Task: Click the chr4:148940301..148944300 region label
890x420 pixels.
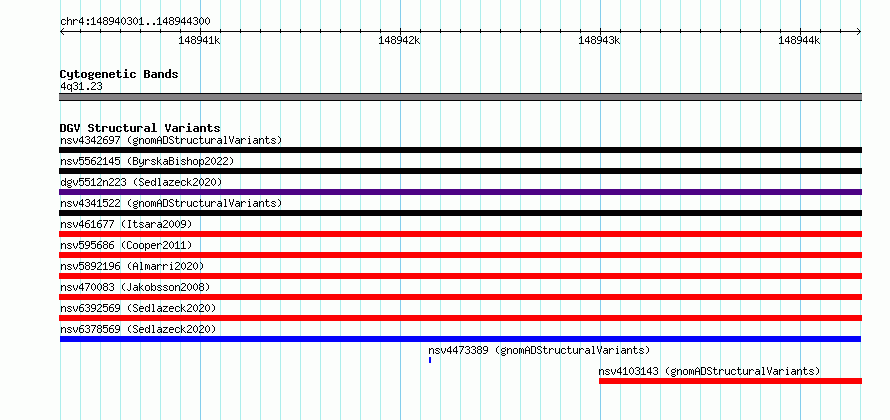Action: coord(135,22)
